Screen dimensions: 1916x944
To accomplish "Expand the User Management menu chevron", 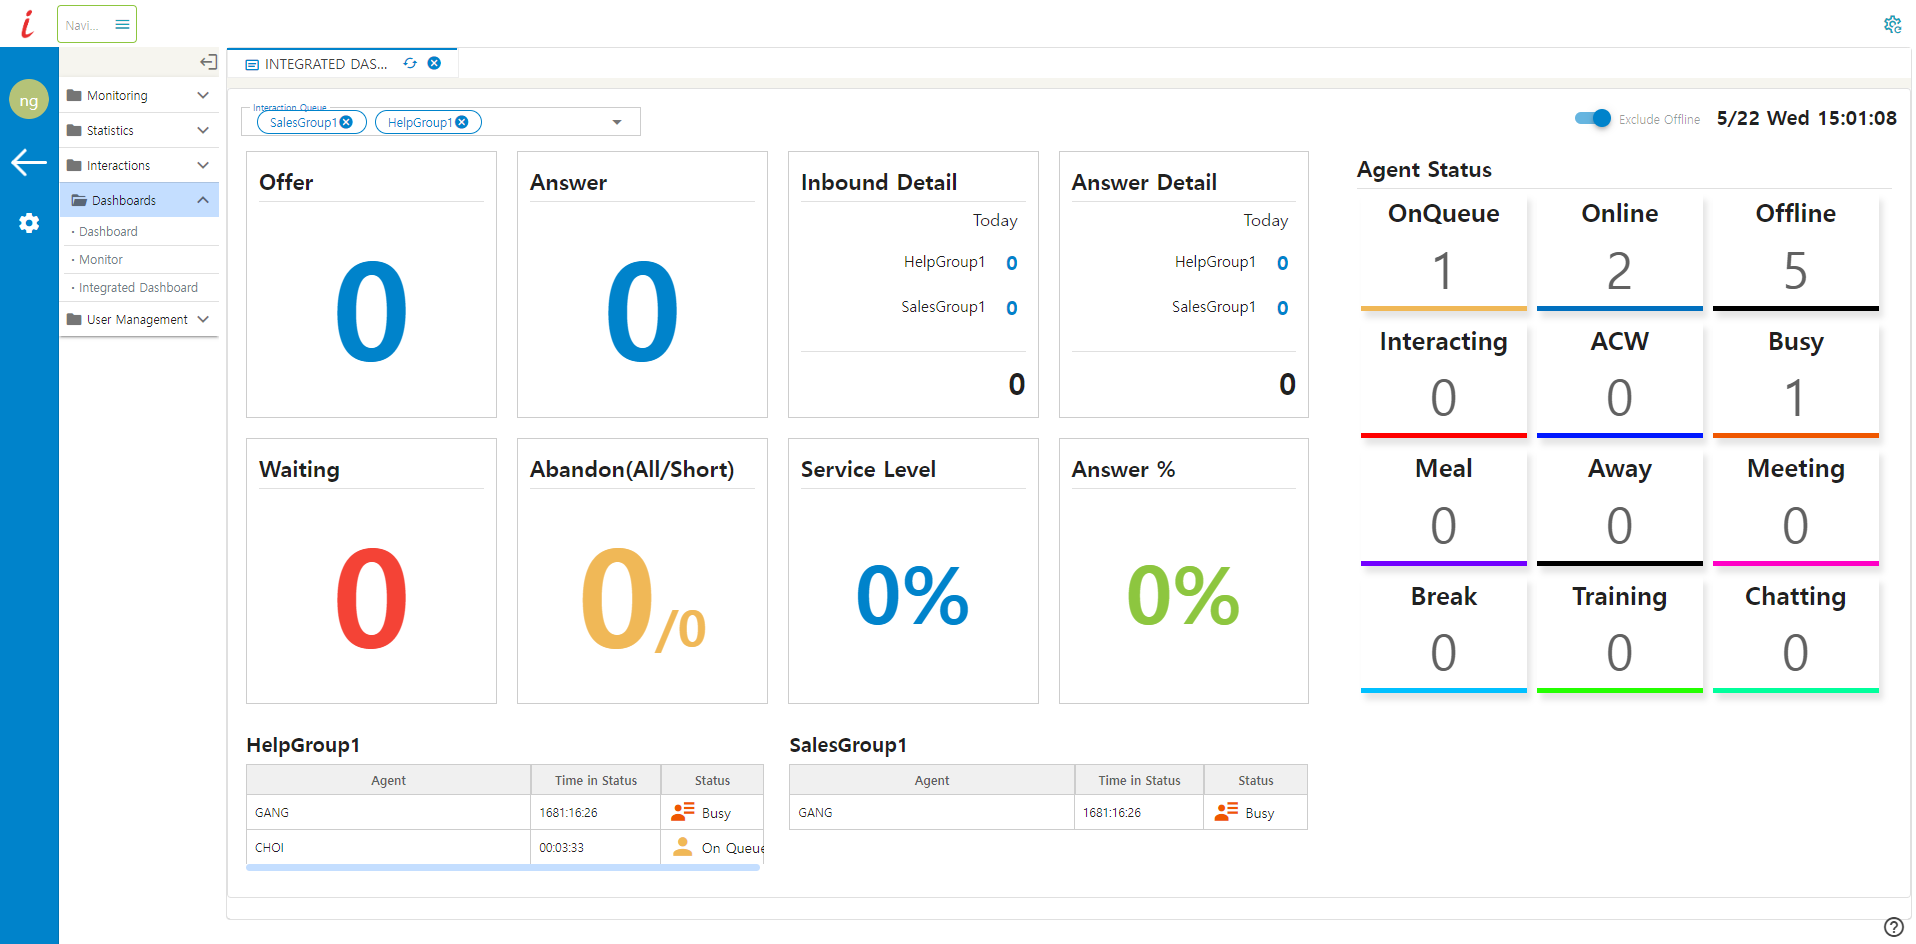I will pos(203,319).
